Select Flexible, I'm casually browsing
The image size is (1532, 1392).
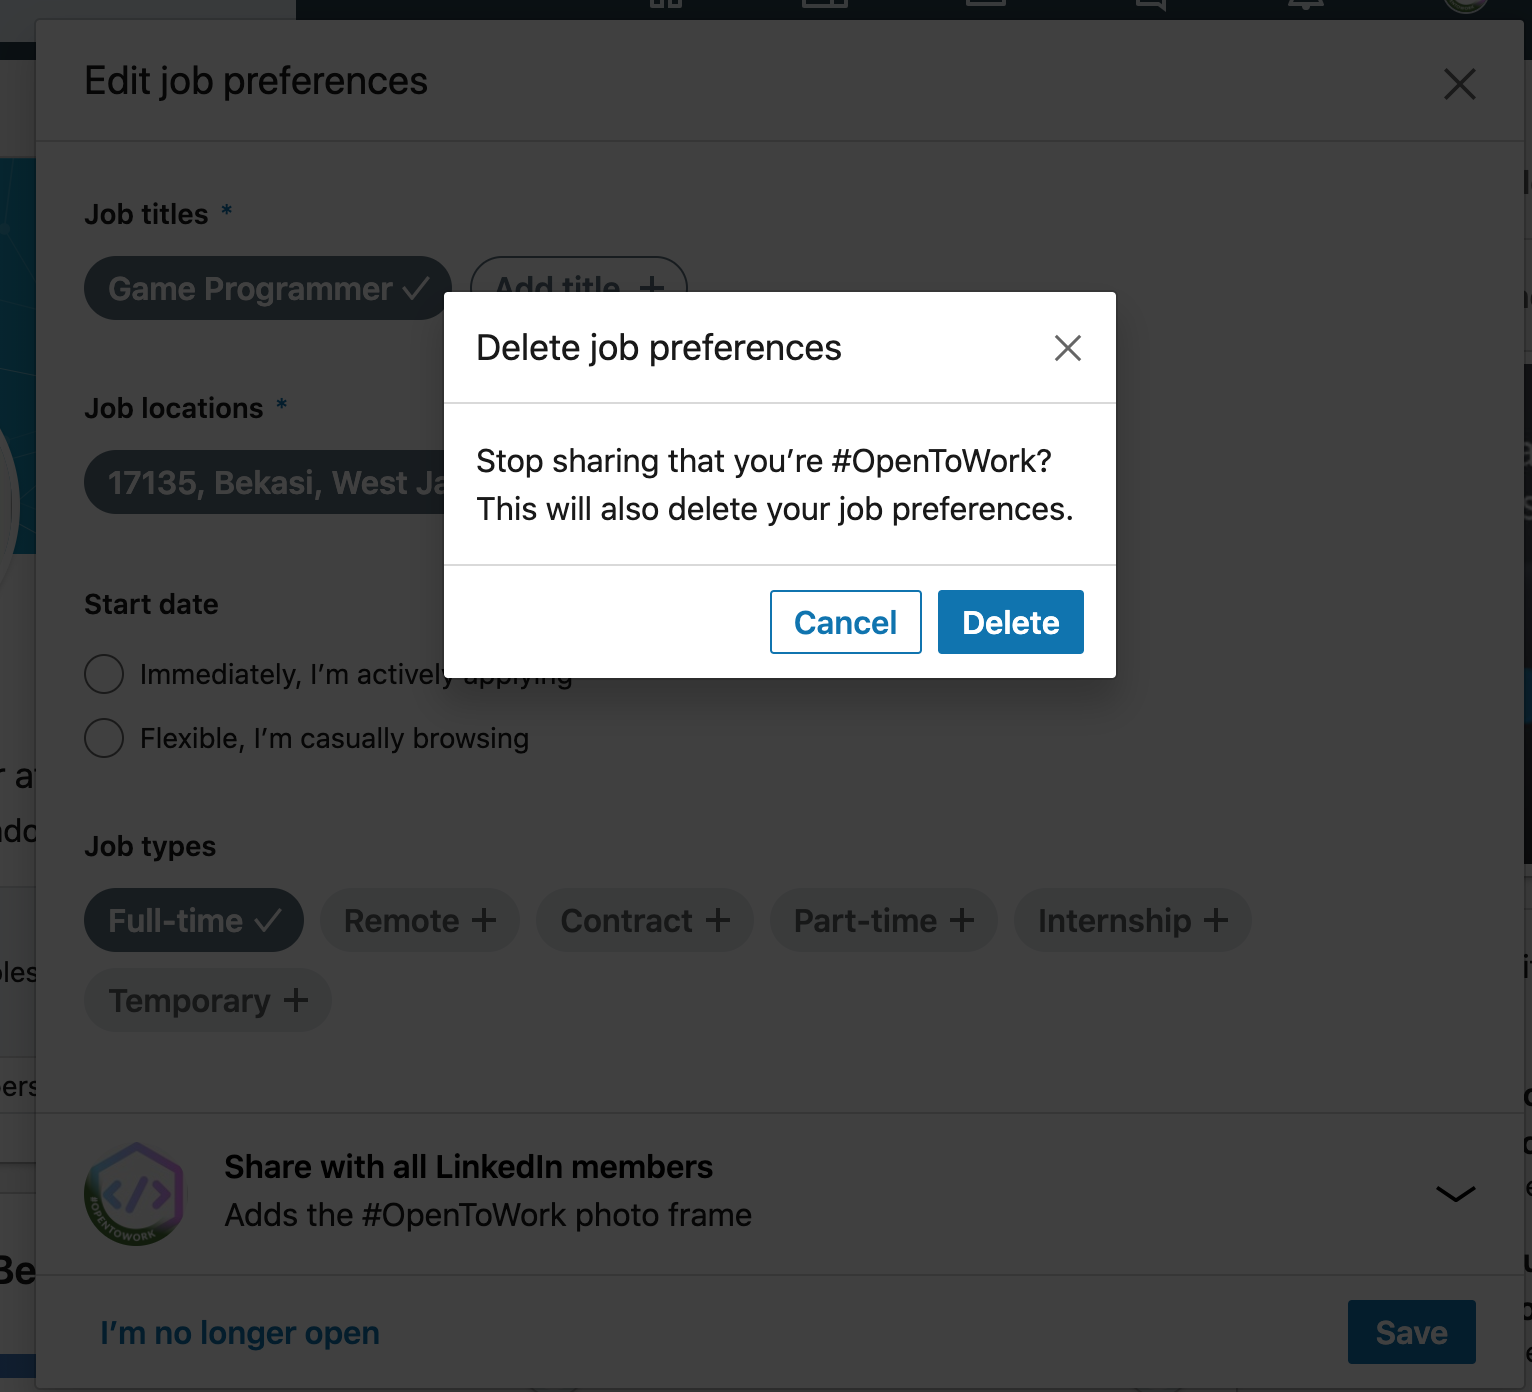(105, 739)
